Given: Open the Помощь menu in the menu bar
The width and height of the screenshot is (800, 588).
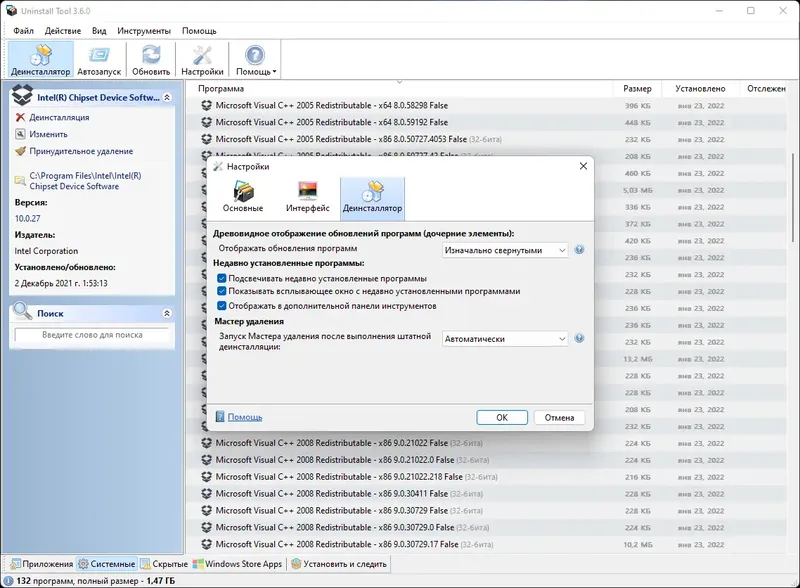Looking at the screenshot, I should (199, 31).
